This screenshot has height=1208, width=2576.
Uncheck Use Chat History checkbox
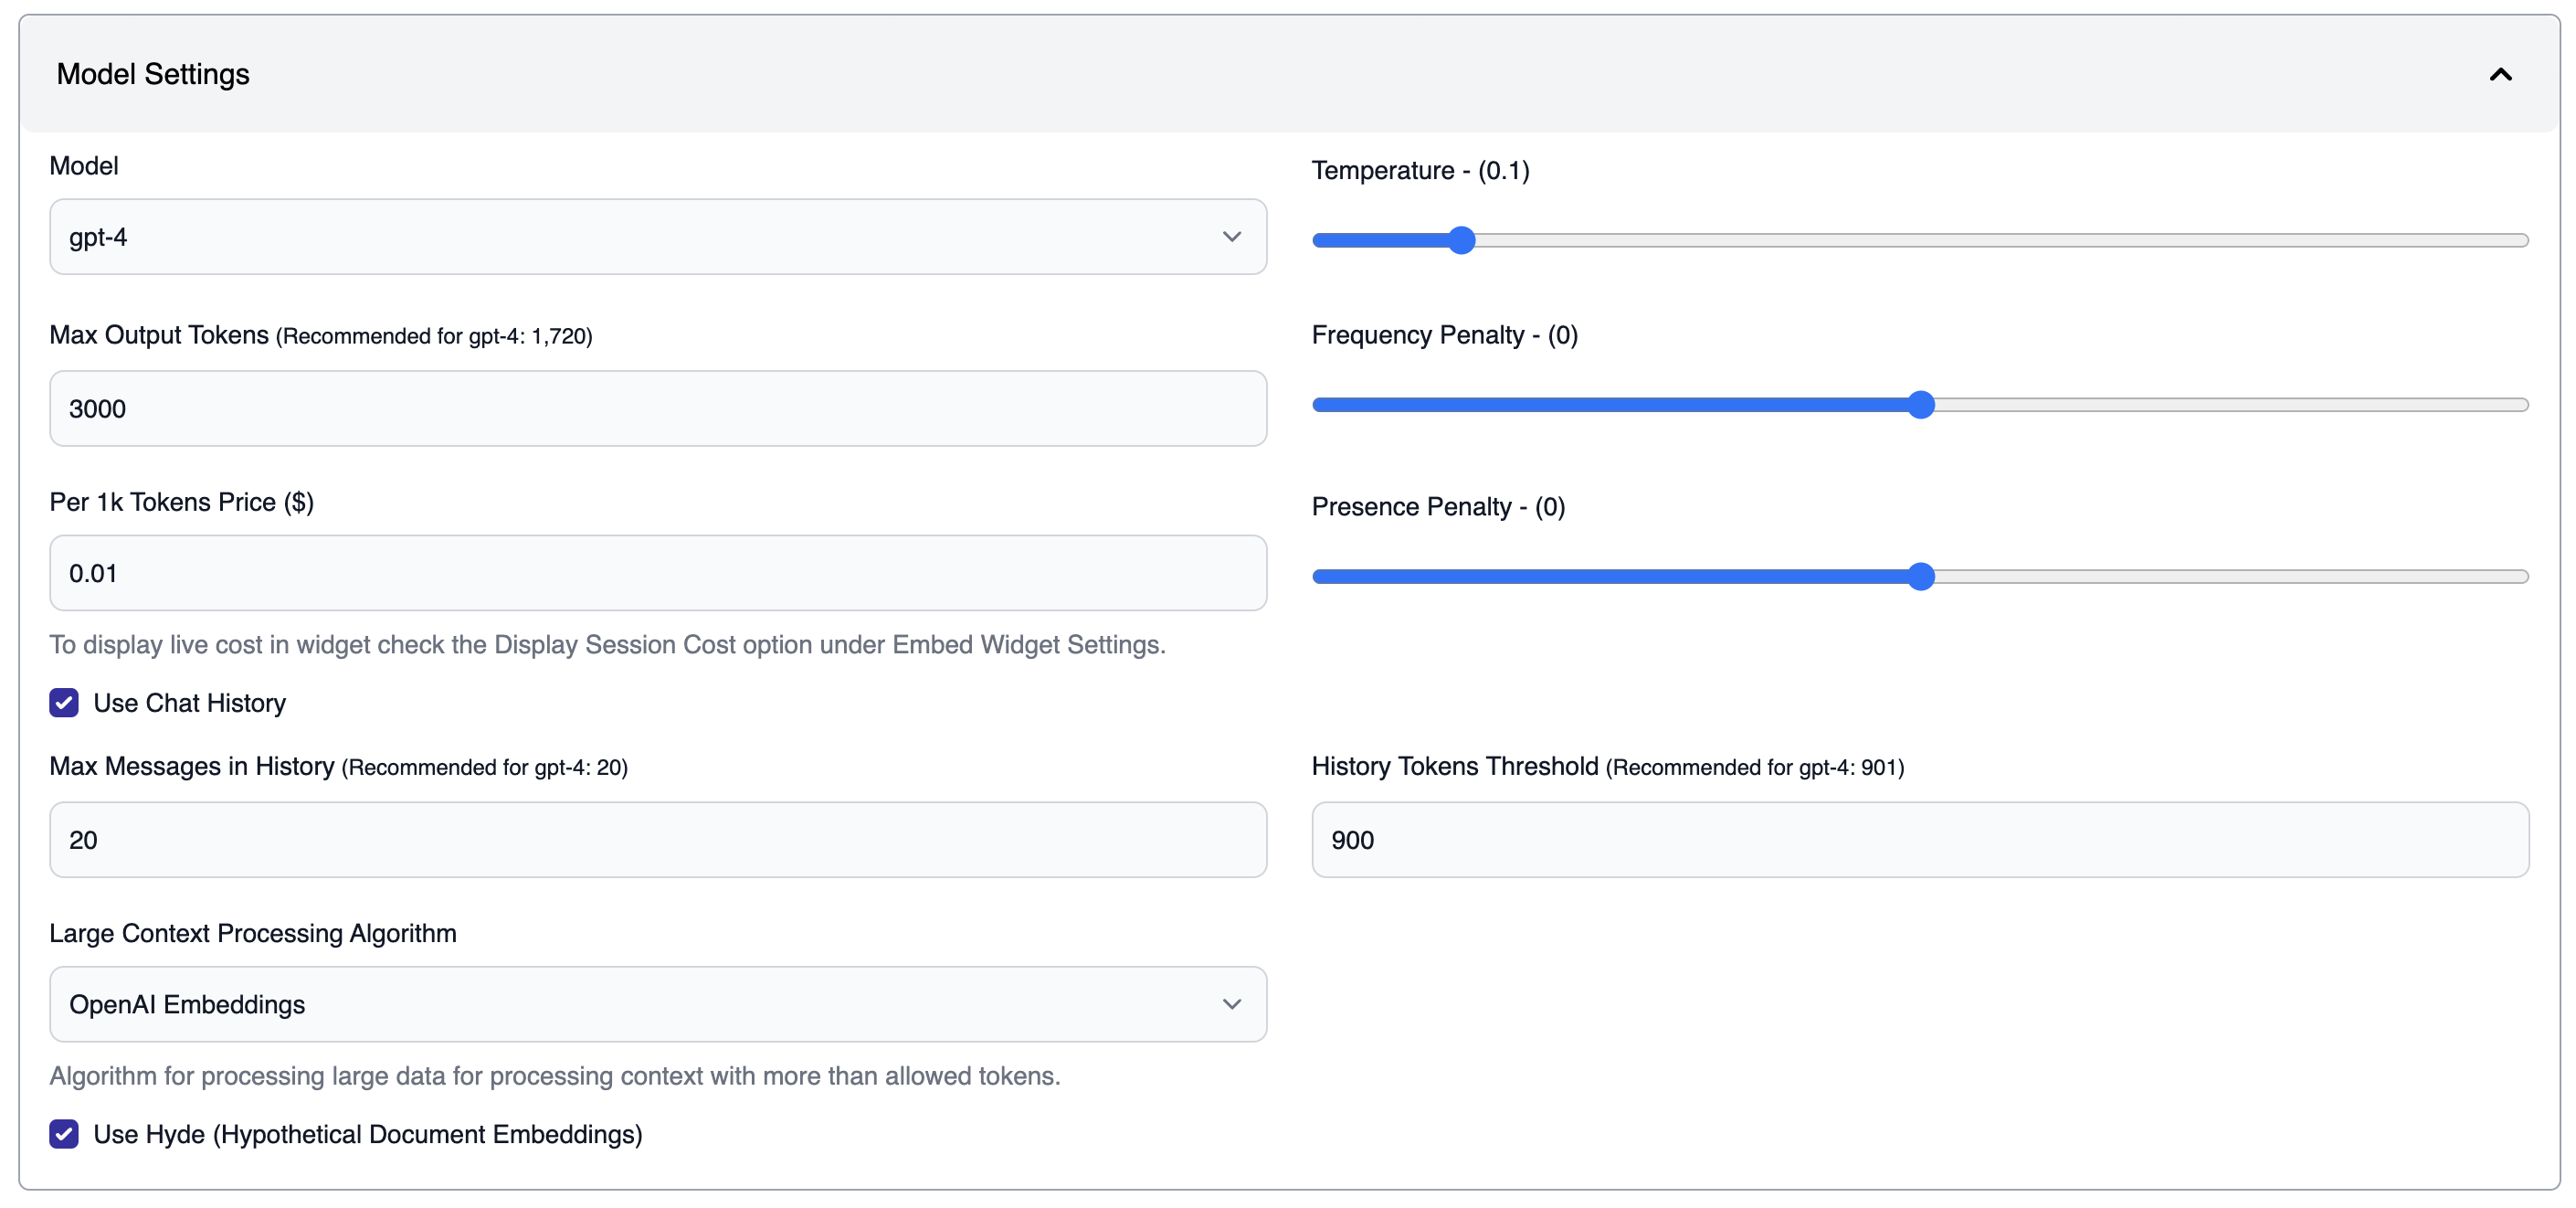click(x=64, y=703)
